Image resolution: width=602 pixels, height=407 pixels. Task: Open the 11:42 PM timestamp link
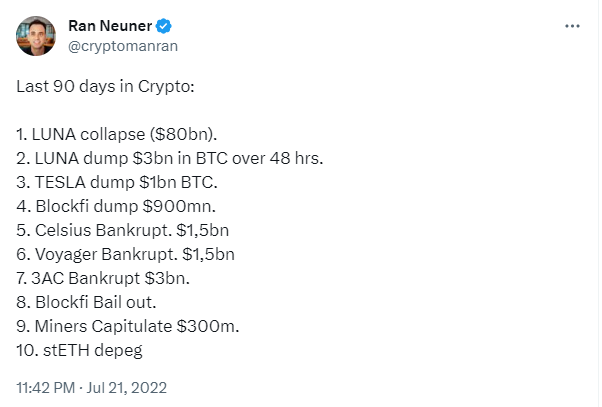click(x=45, y=387)
